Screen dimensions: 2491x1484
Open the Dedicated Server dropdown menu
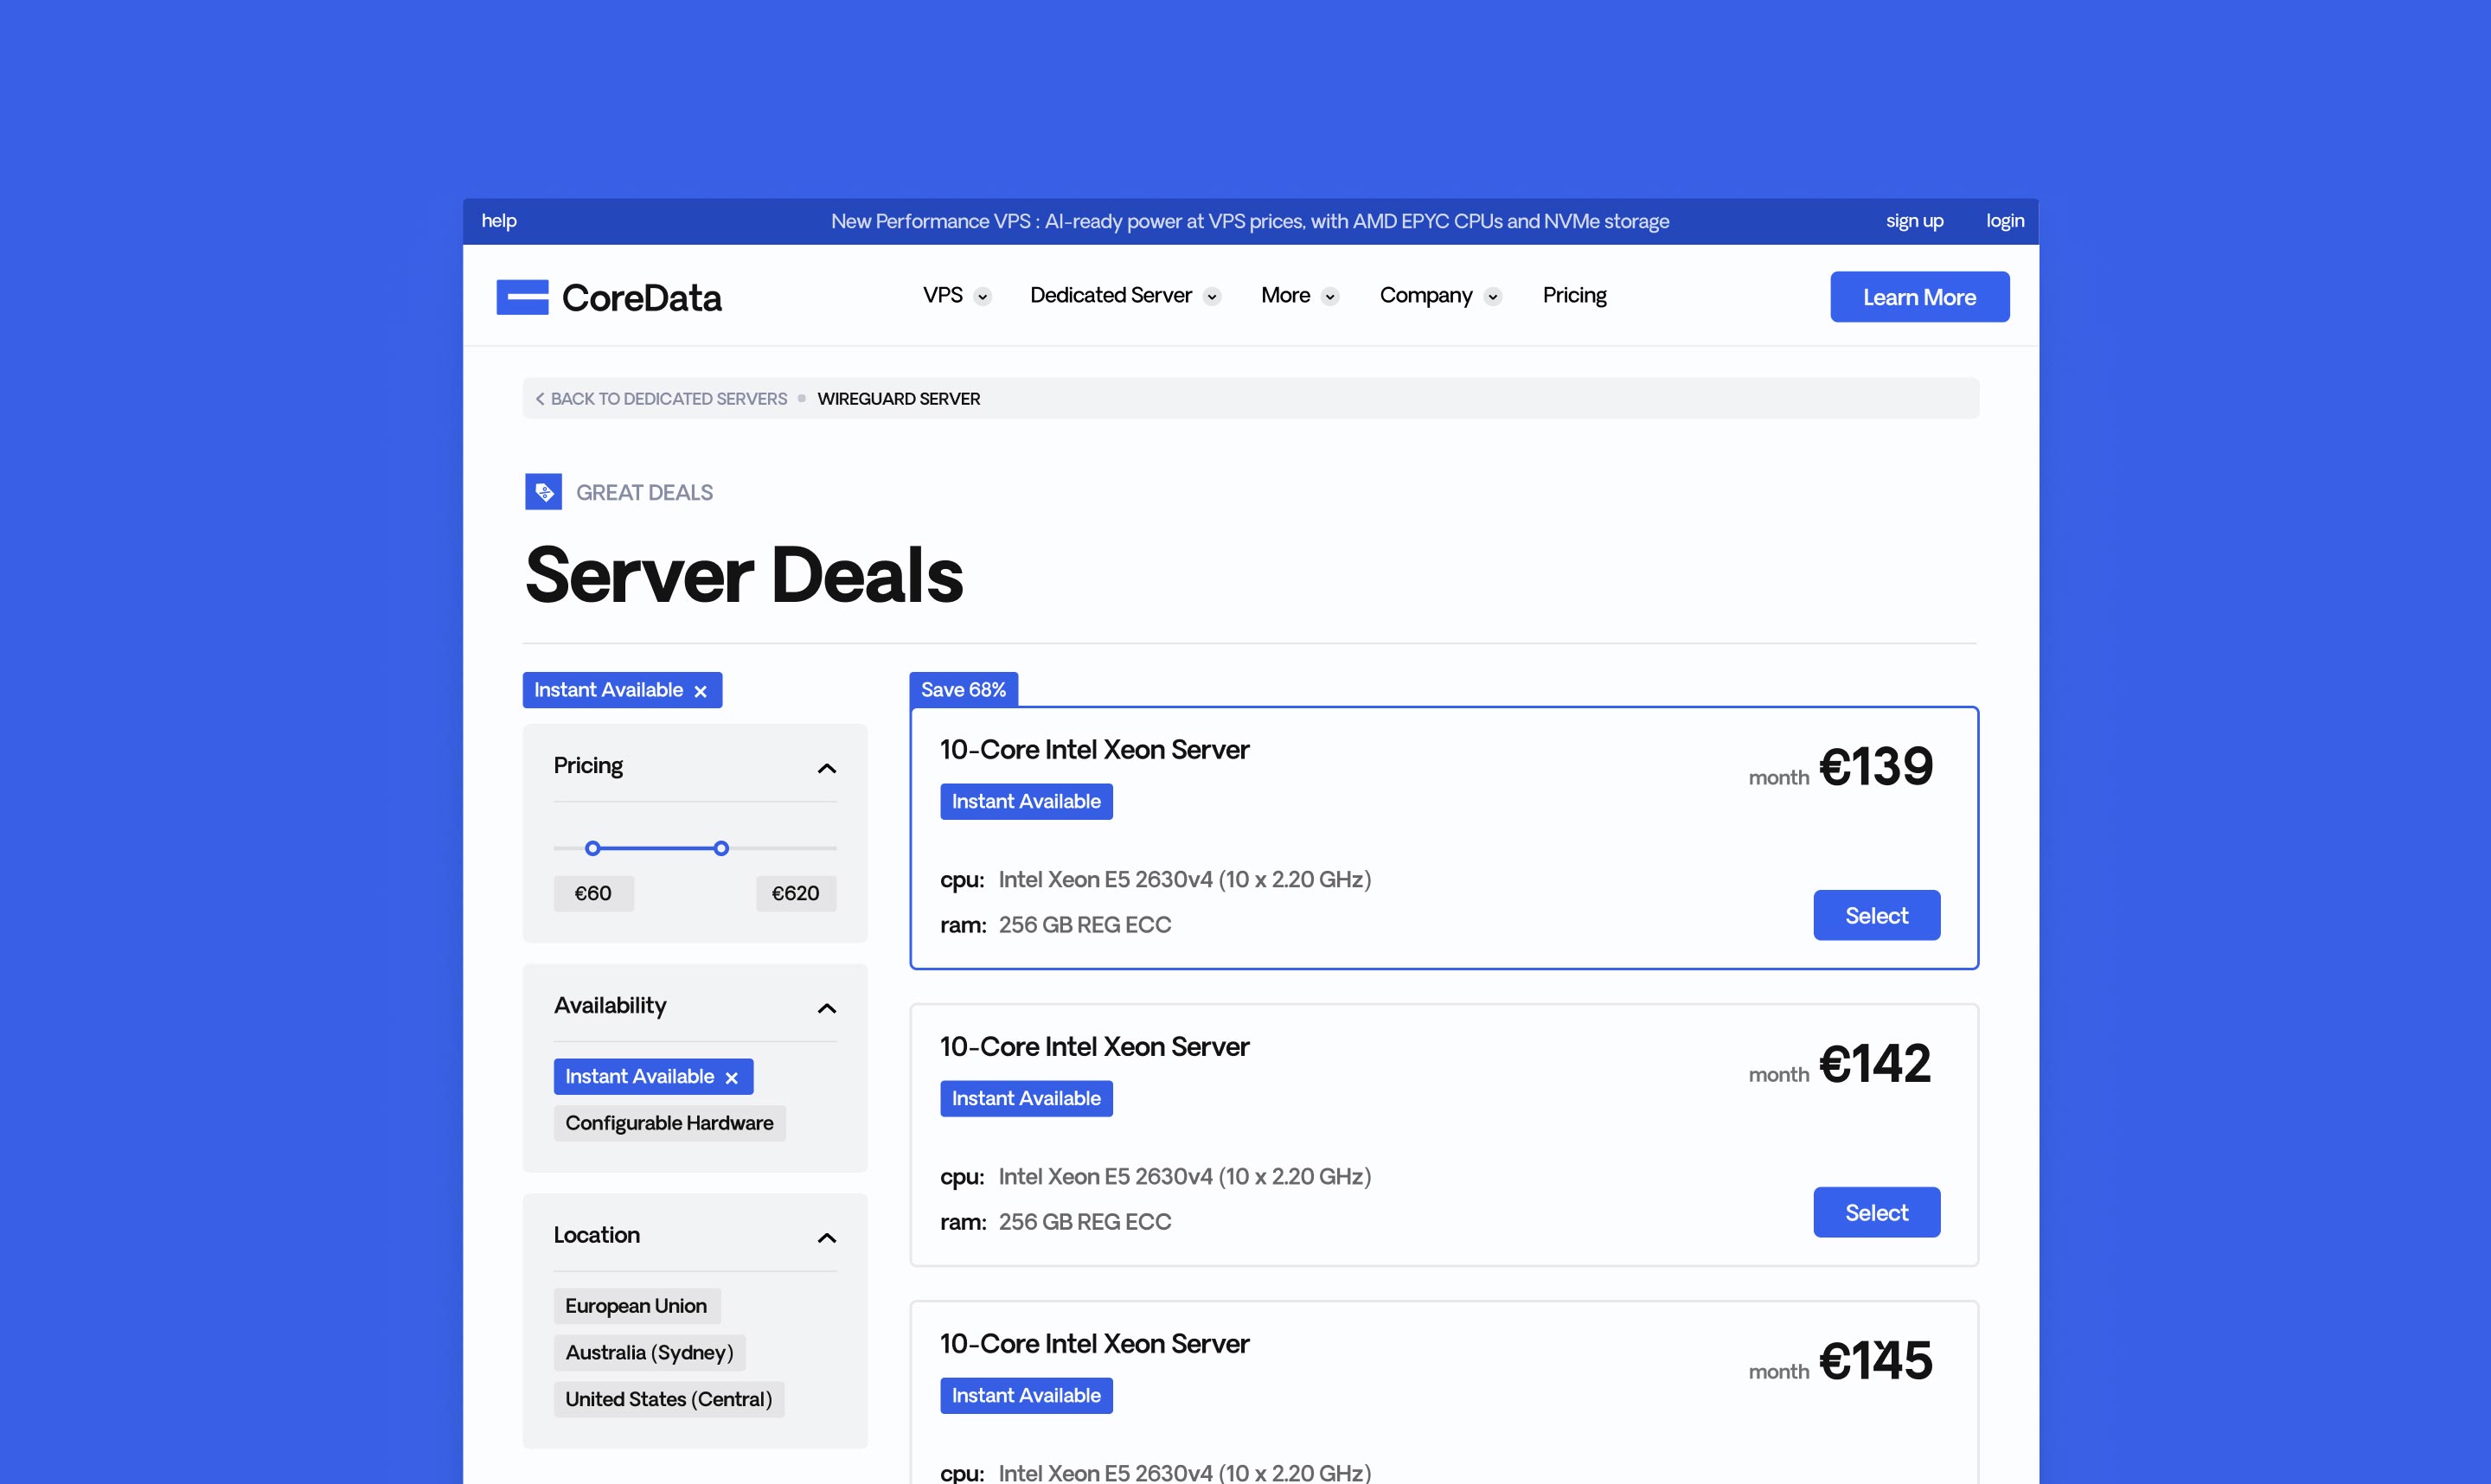[1125, 296]
